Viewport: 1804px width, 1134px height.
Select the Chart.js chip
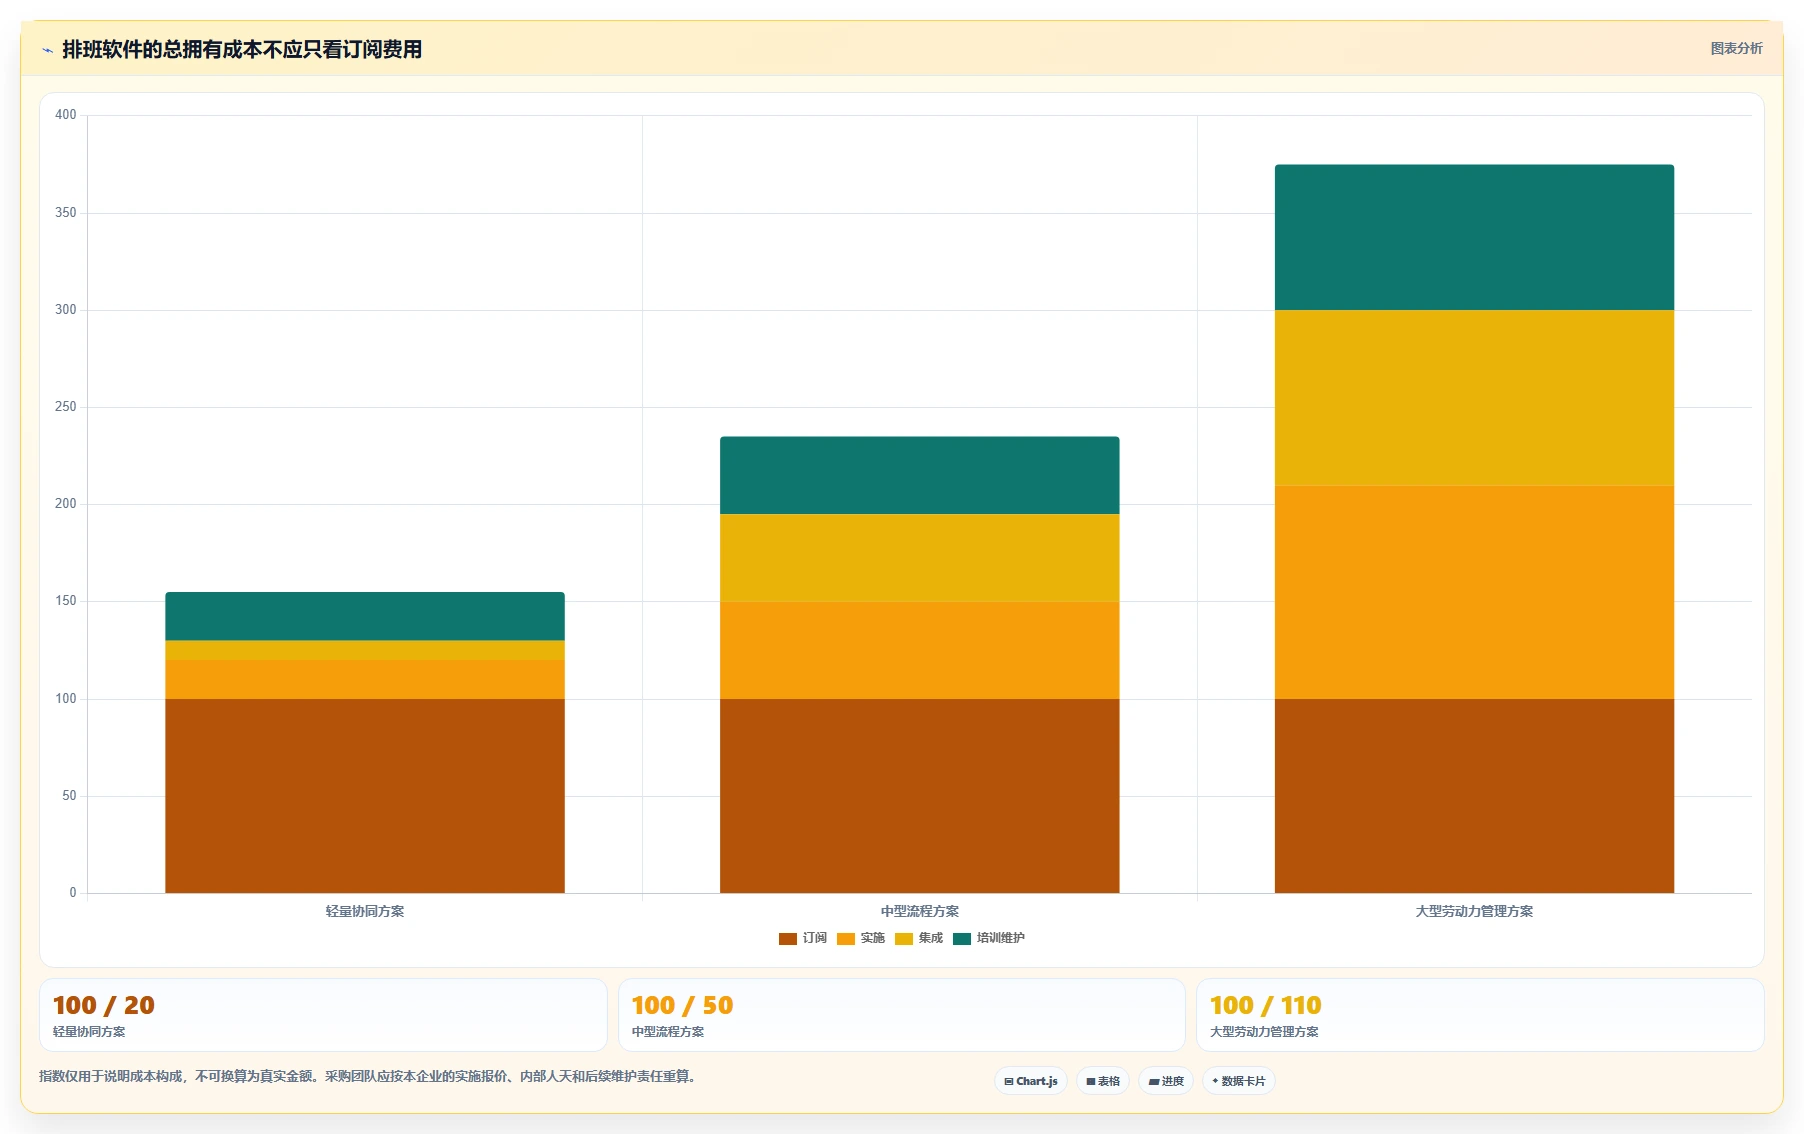1031,1081
